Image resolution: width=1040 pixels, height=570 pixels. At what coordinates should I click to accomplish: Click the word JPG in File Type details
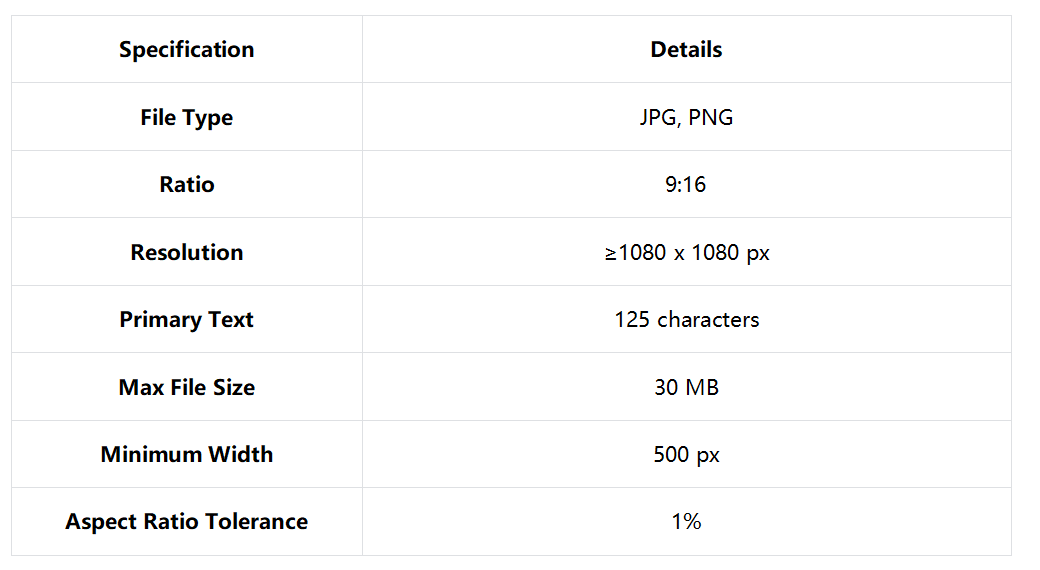click(x=658, y=118)
